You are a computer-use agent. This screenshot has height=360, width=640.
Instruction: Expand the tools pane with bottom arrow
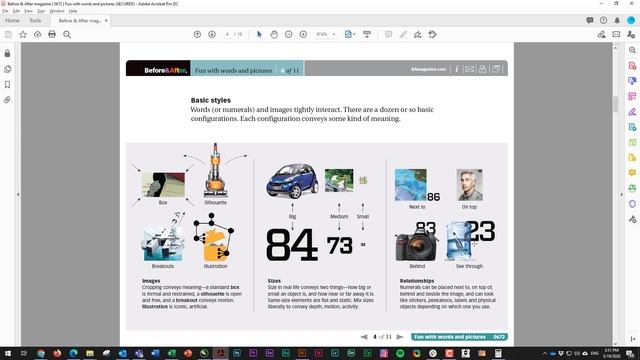632,339
